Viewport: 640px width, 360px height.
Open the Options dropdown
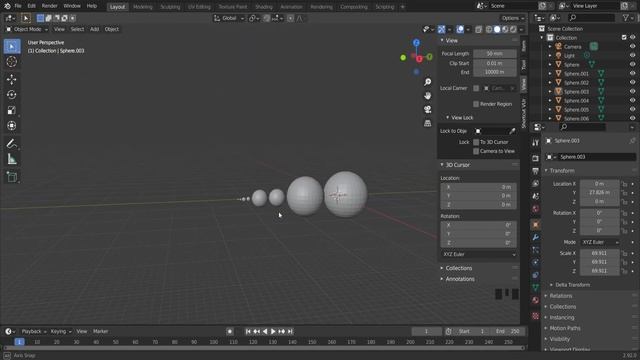tap(513, 18)
